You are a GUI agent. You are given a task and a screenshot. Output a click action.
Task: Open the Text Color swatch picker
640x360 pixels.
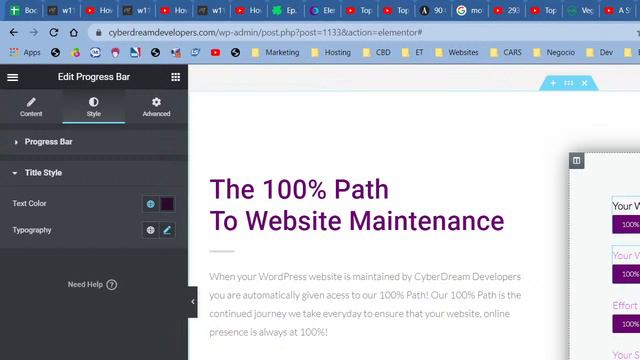click(x=167, y=204)
